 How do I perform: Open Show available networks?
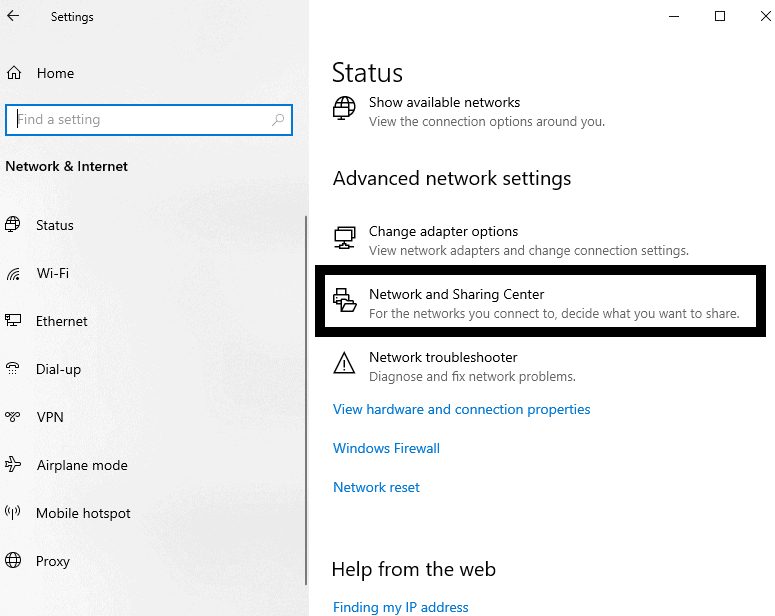[444, 103]
